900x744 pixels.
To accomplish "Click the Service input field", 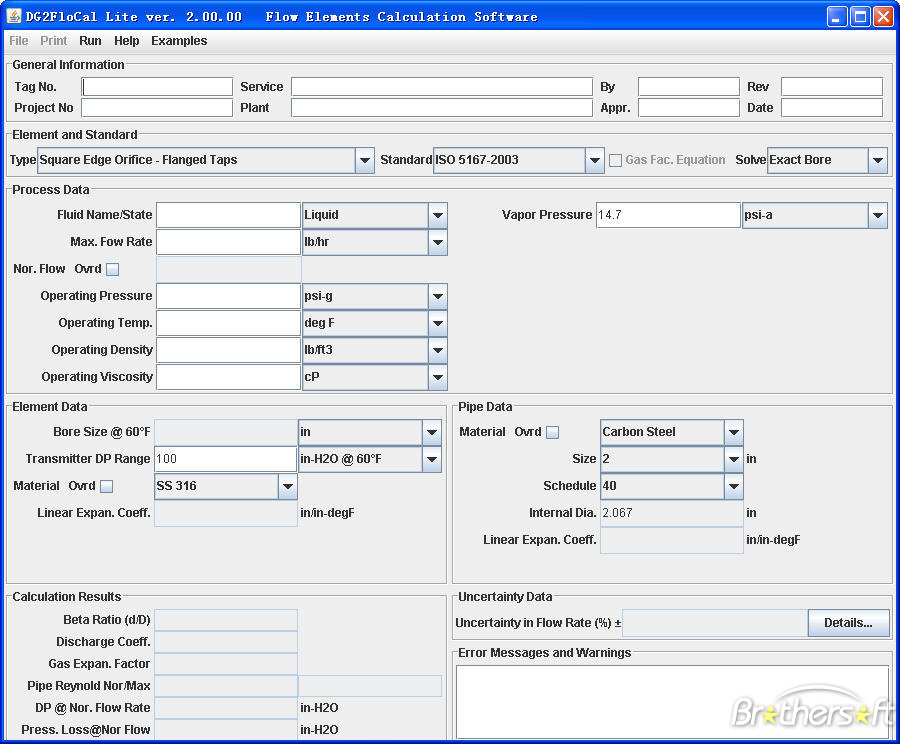I will 442,87.
